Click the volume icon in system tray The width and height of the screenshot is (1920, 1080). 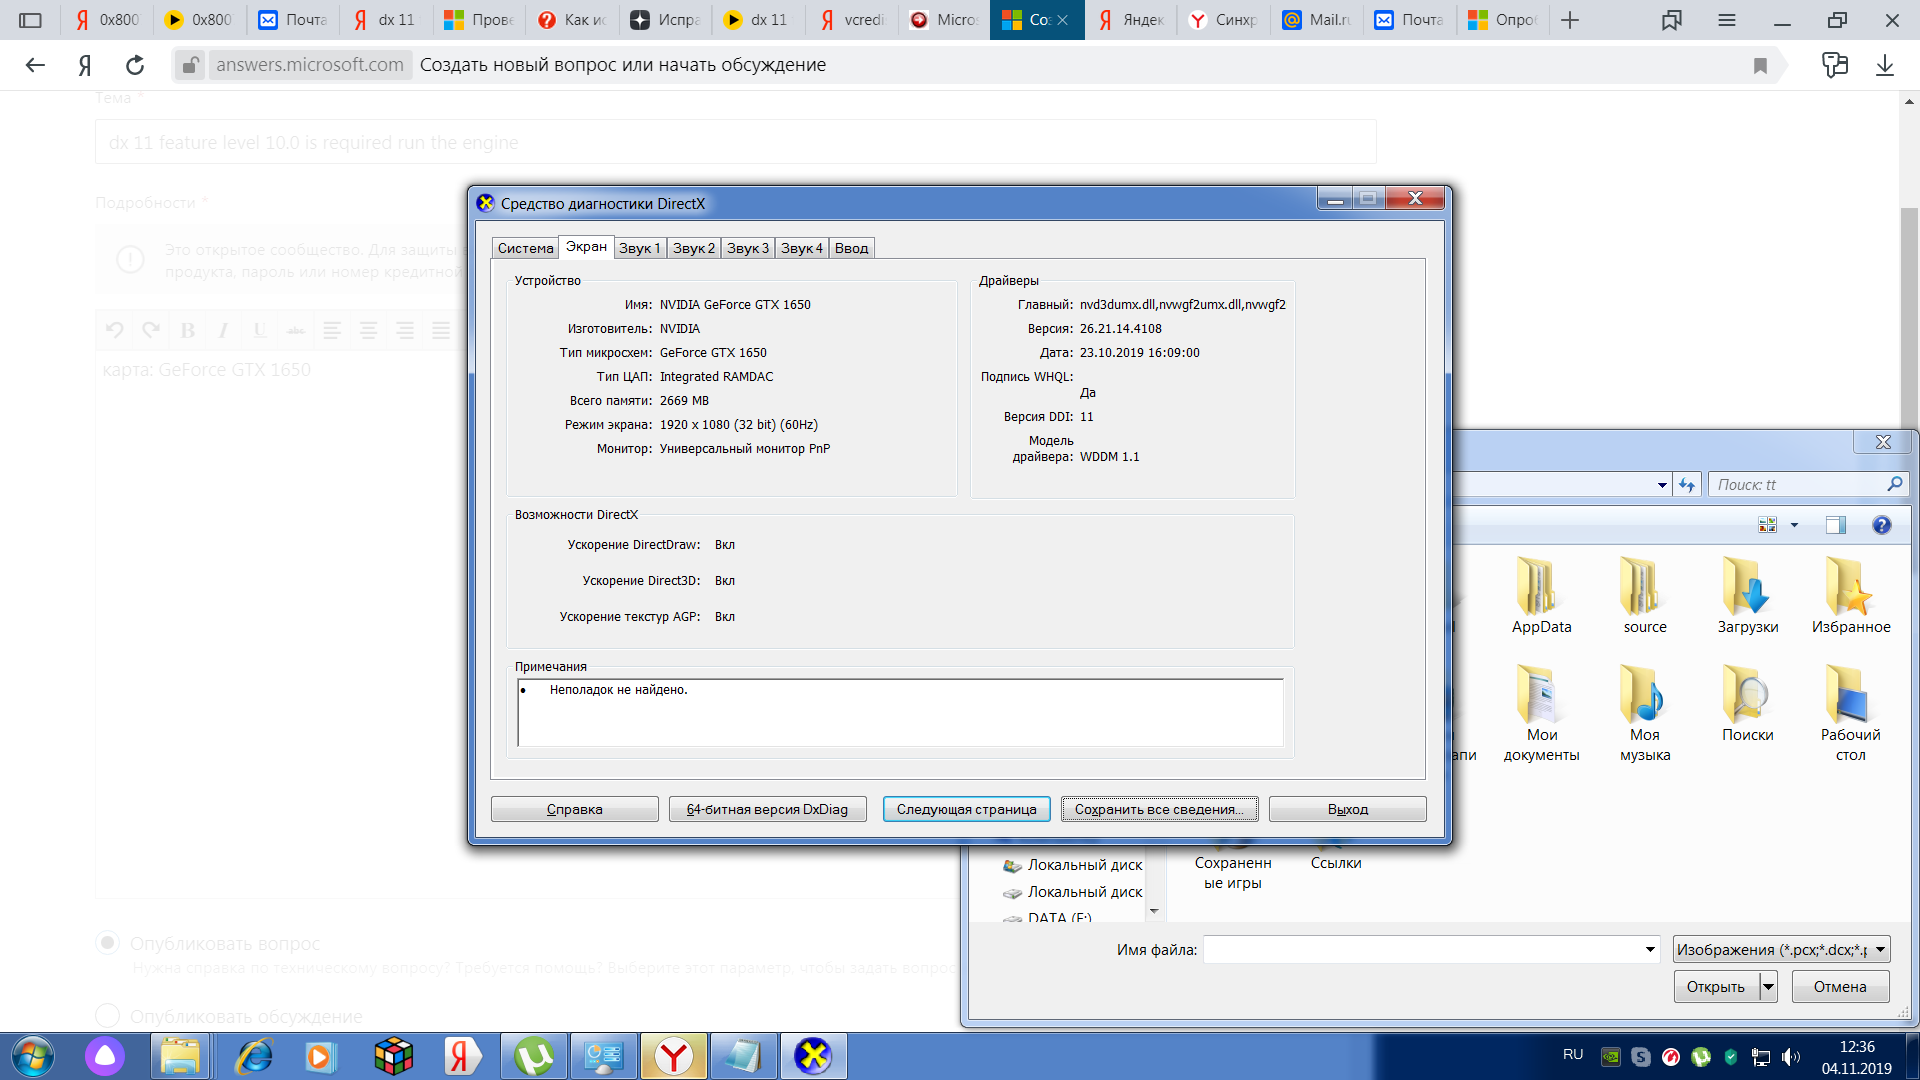tap(1790, 1057)
